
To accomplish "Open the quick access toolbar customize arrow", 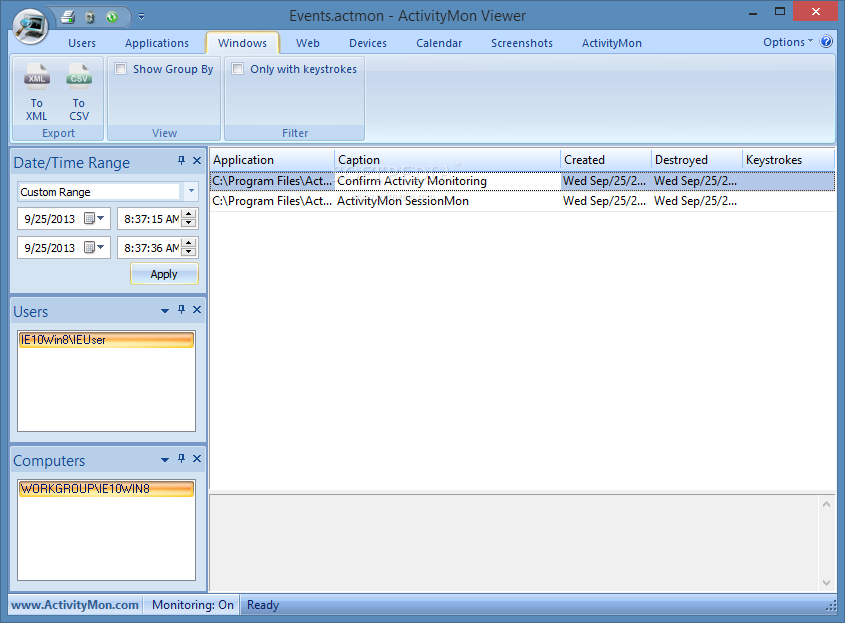I will pyautogui.click(x=141, y=17).
